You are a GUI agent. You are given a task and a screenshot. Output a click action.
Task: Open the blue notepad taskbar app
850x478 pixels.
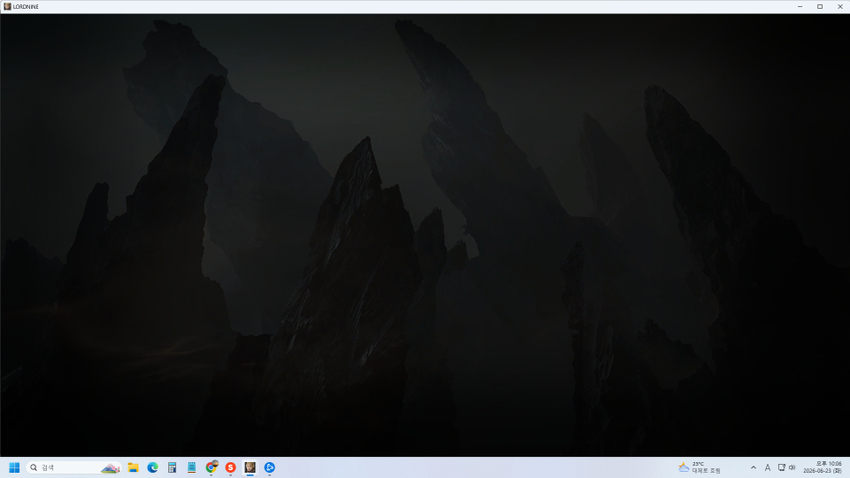point(191,467)
